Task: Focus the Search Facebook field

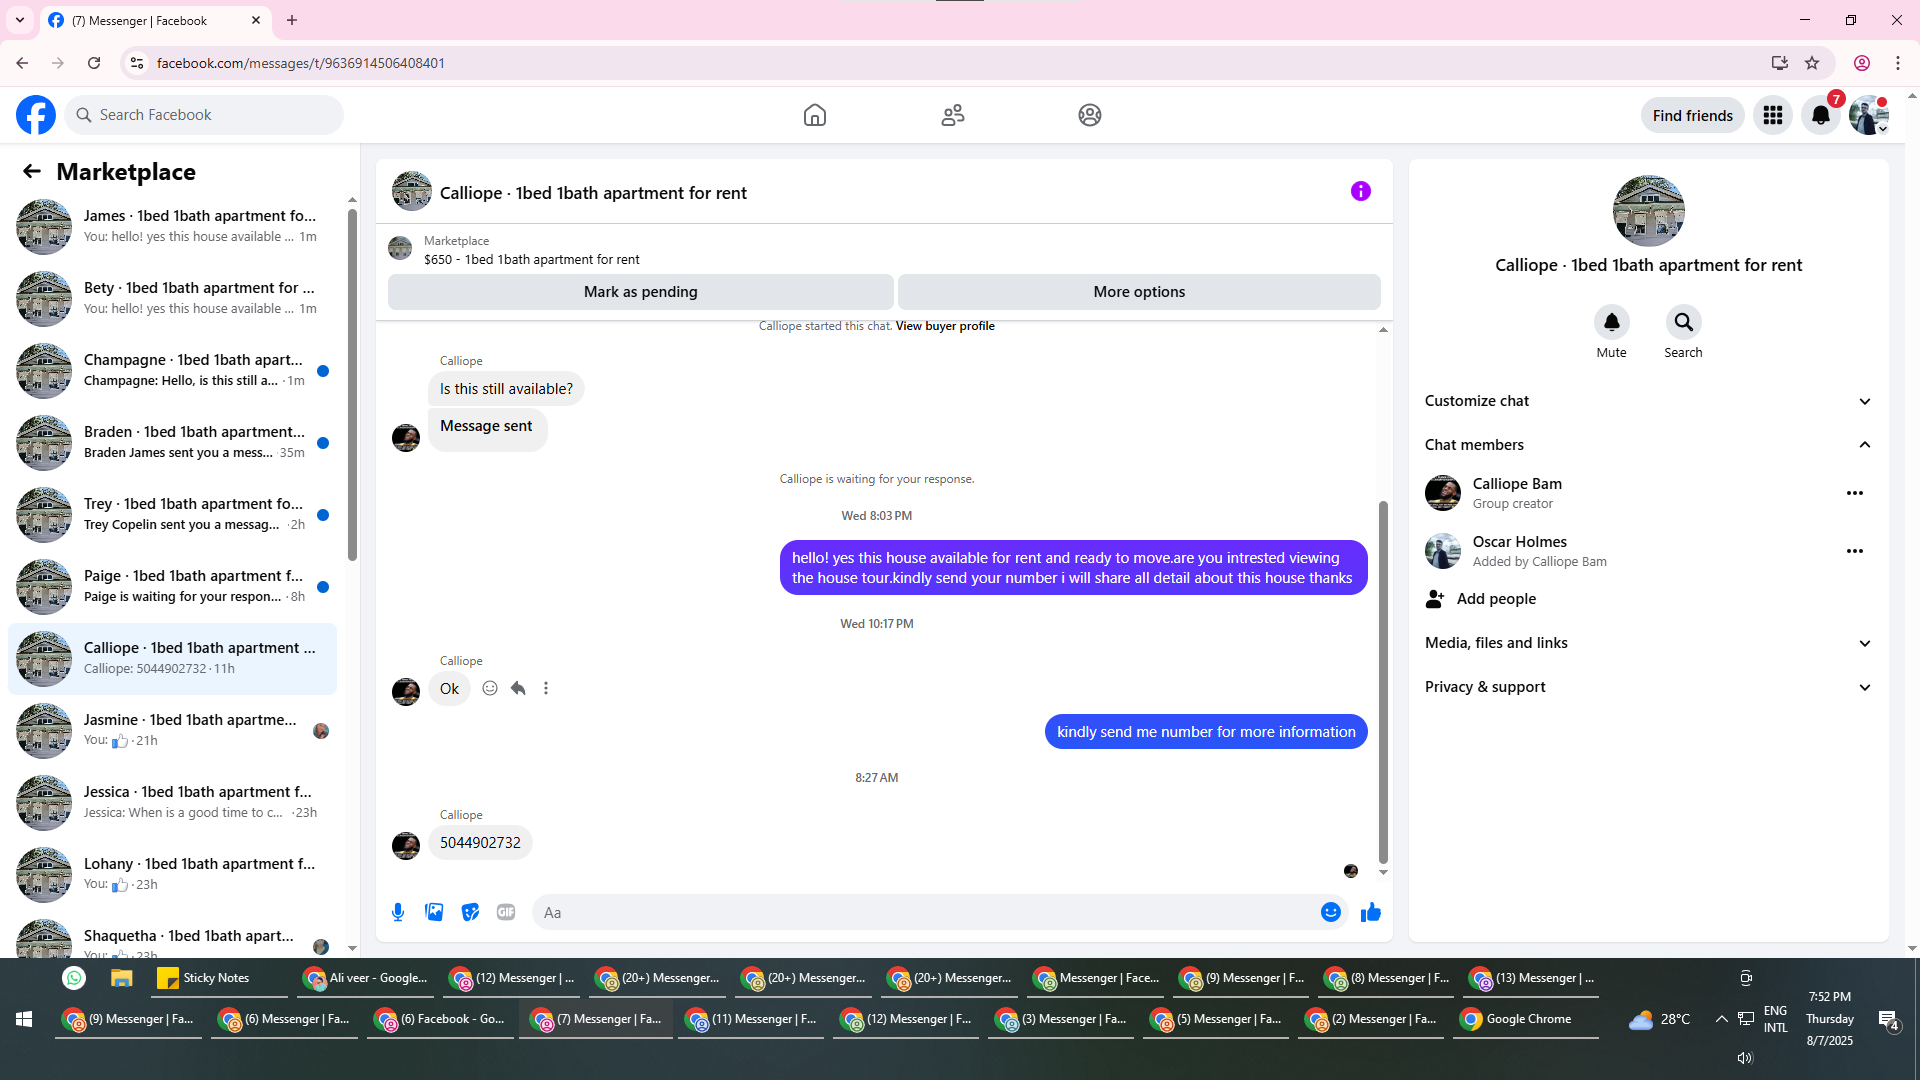Action: tap(204, 115)
